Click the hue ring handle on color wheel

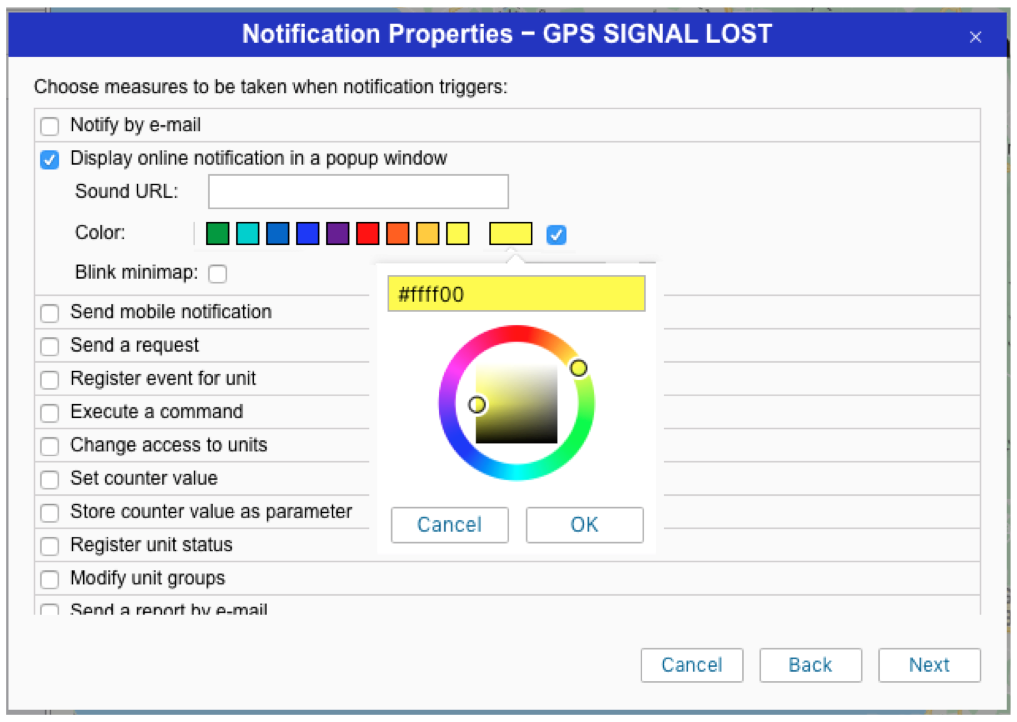coord(578,368)
